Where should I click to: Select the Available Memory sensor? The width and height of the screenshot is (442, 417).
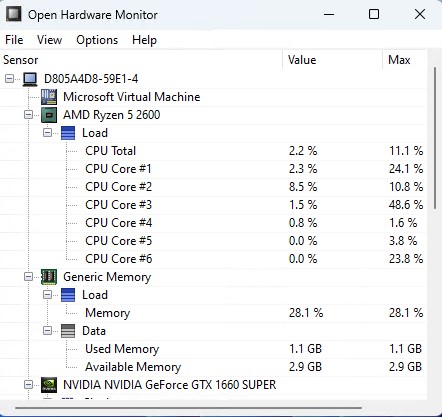point(133,367)
